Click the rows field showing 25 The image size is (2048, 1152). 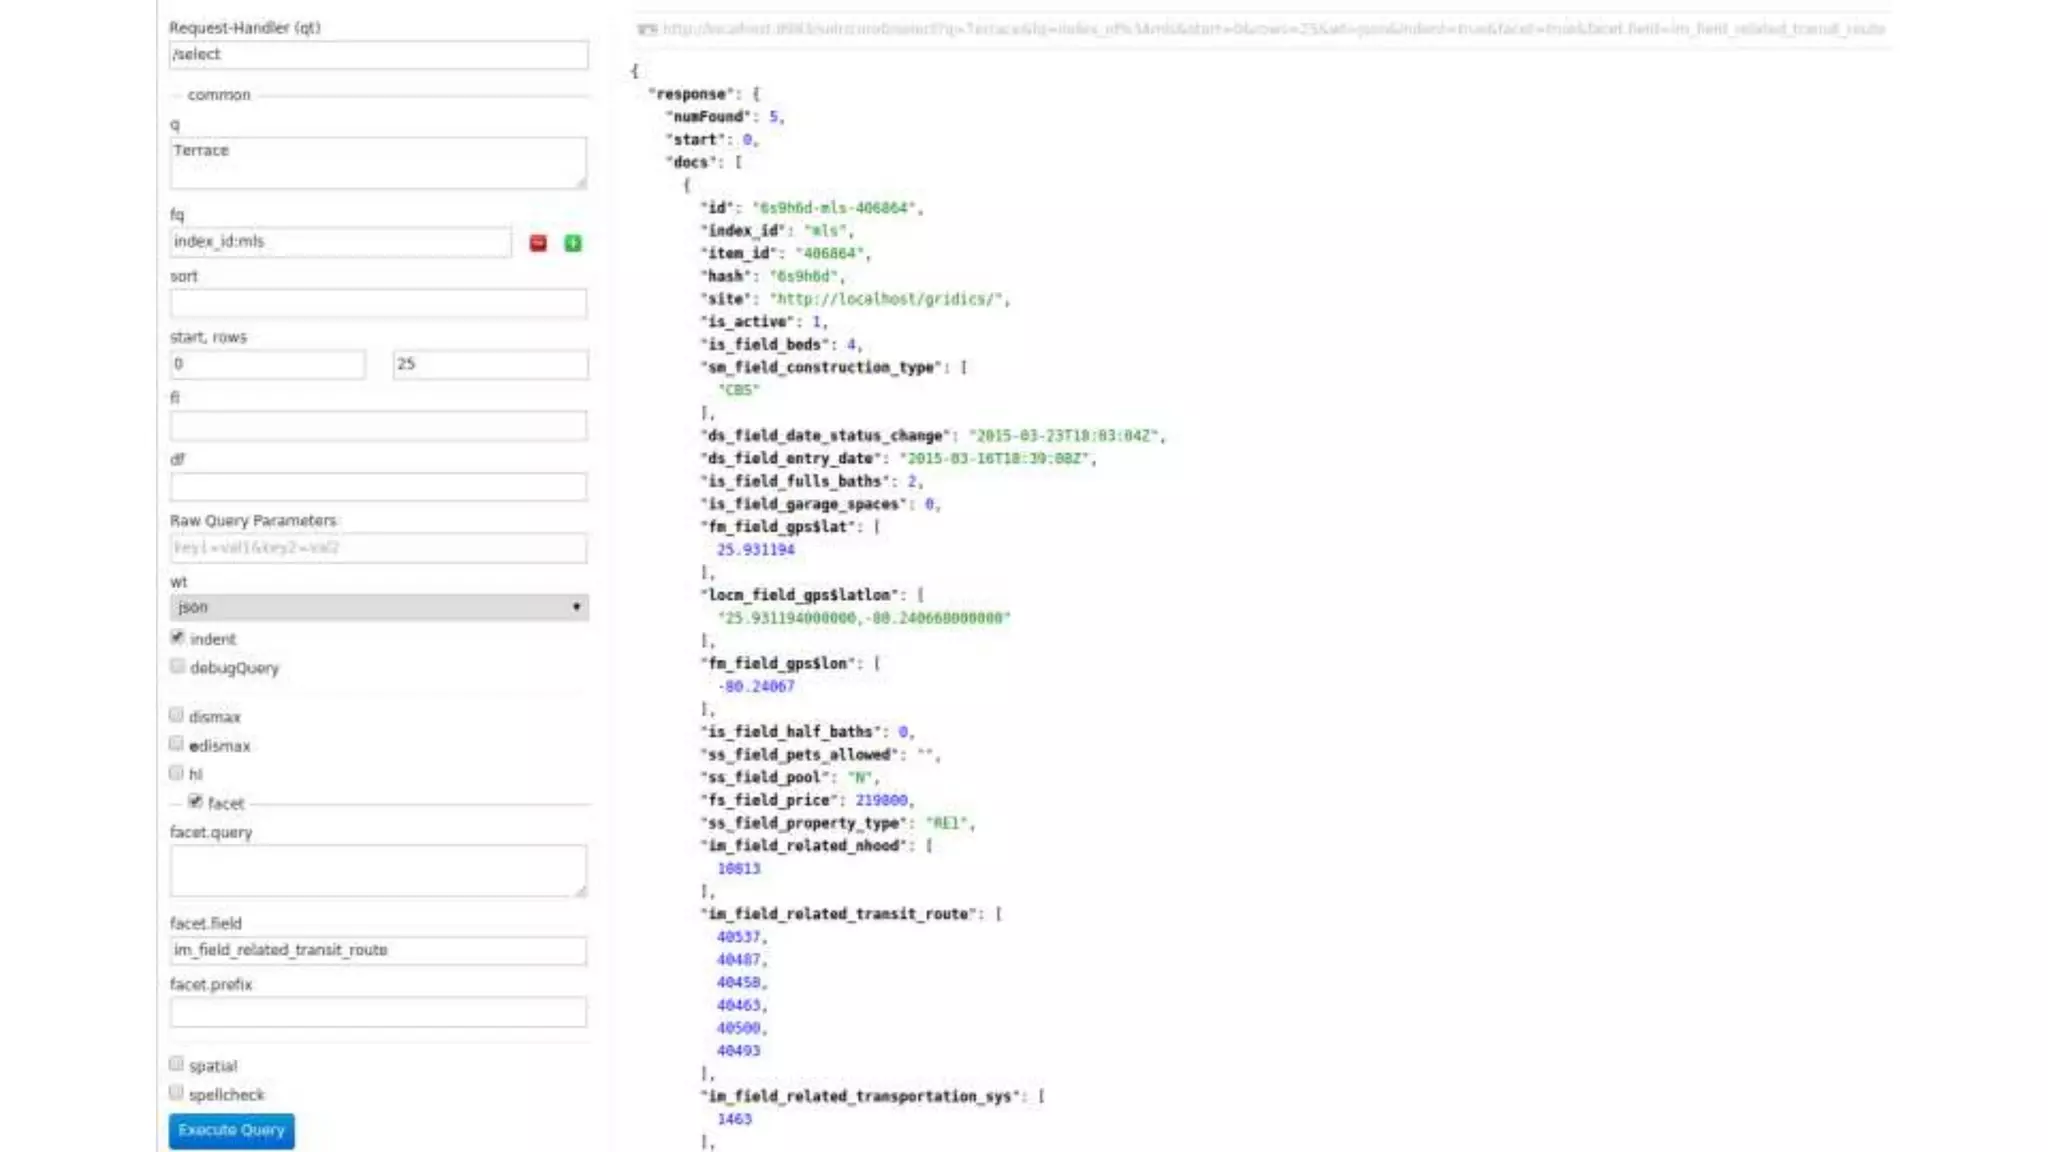point(490,364)
